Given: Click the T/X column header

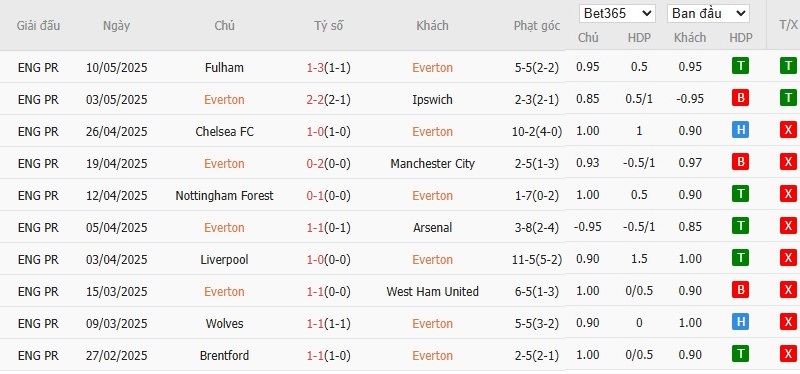Looking at the screenshot, I should (x=788, y=26).
